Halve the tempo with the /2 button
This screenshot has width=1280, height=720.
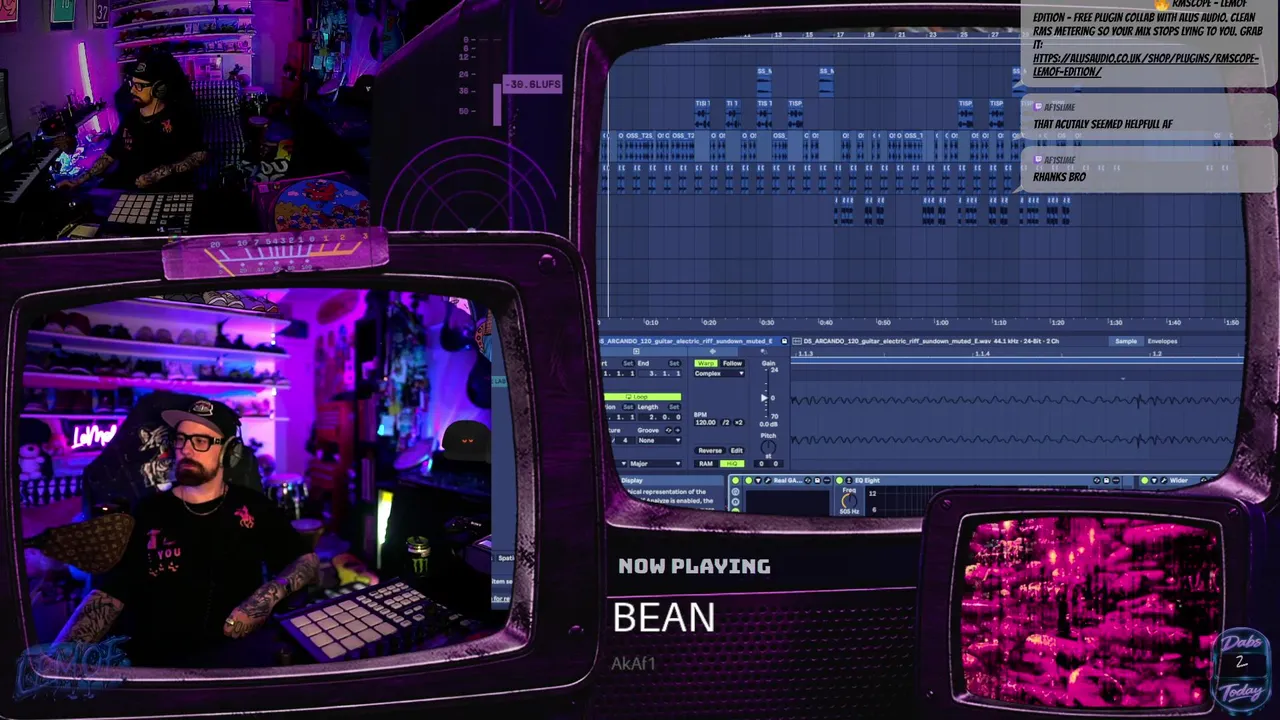pos(725,422)
